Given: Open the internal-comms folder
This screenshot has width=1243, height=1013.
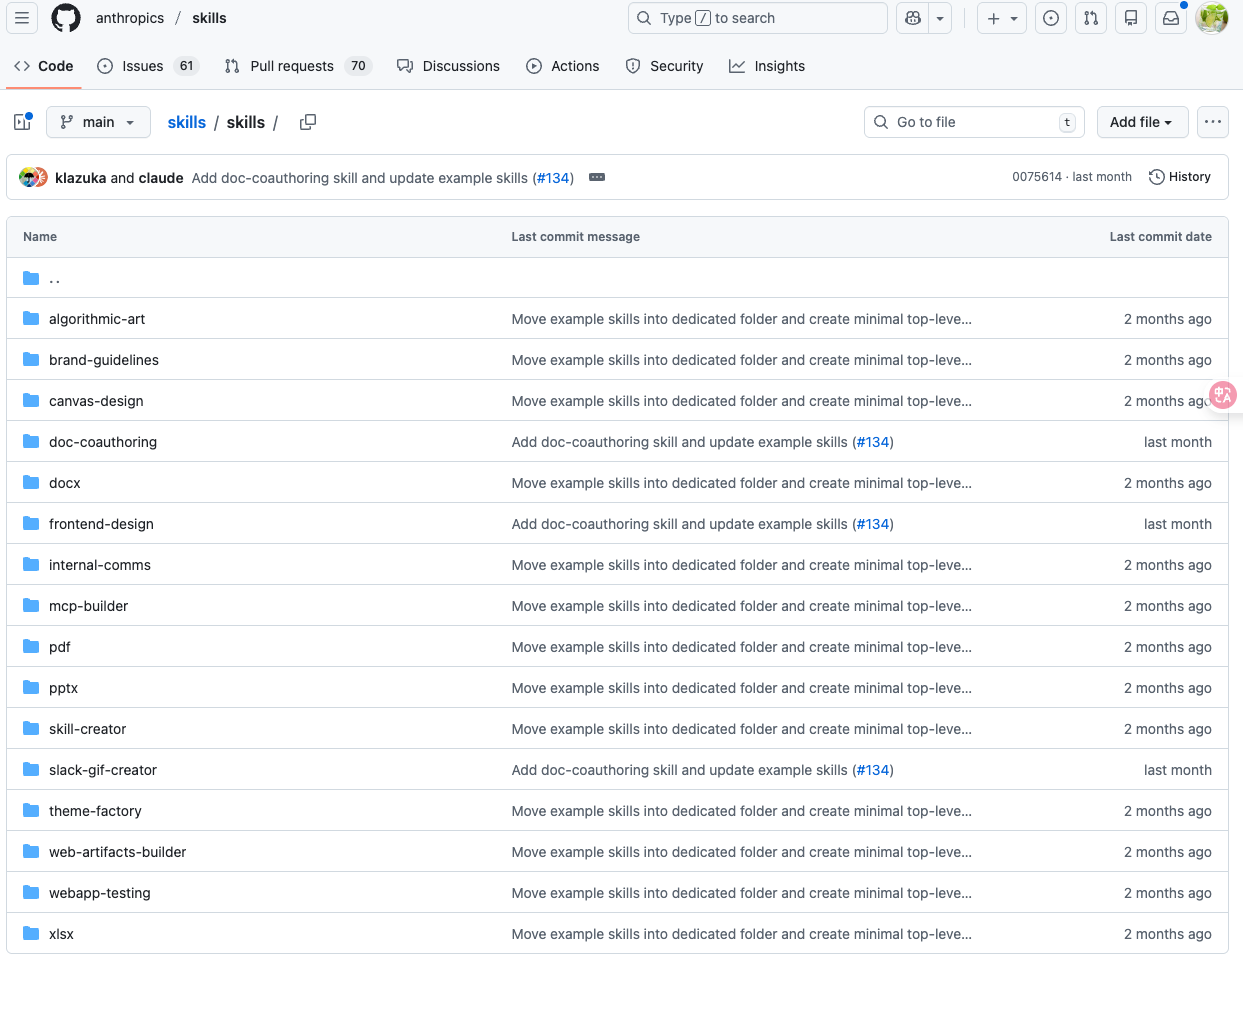Looking at the screenshot, I should pyautogui.click(x=100, y=565).
